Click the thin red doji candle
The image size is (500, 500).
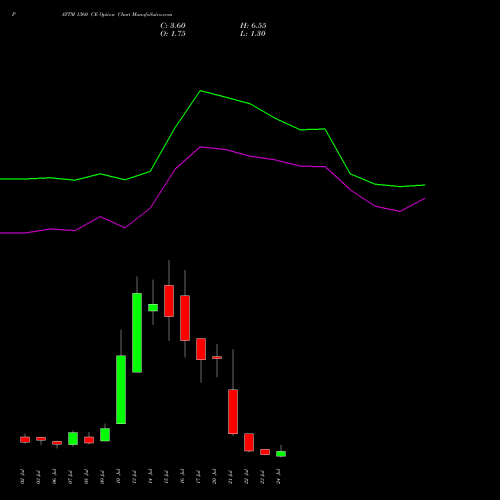click(217, 357)
